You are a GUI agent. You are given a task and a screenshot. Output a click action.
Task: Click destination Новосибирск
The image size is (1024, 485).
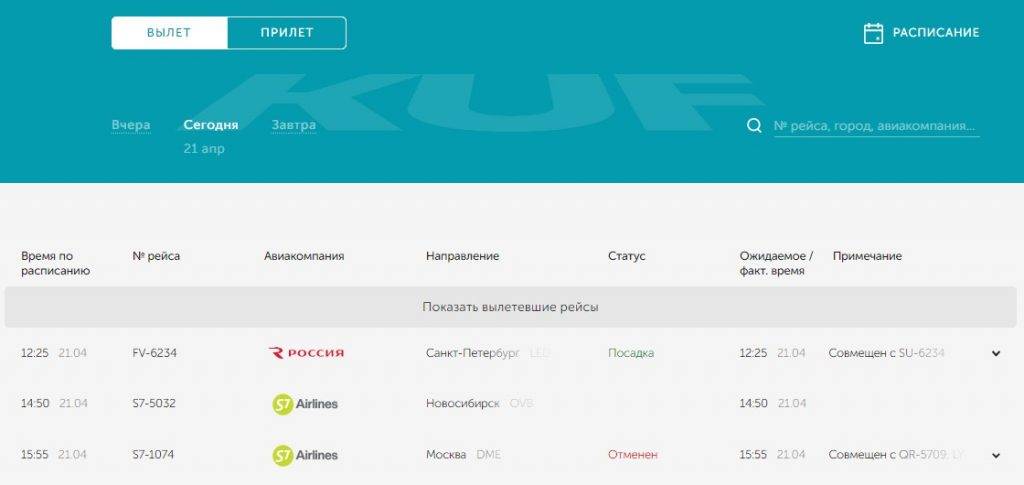tap(462, 403)
